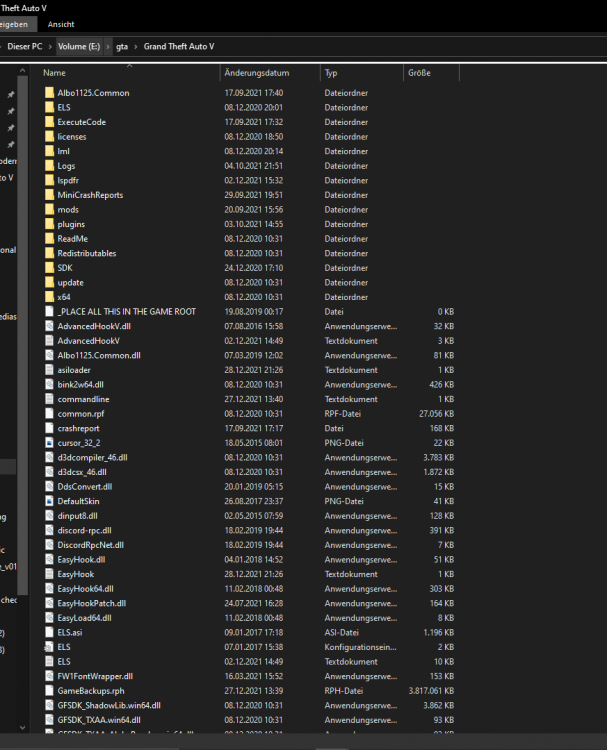The width and height of the screenshot is (607, 750).
Task: Select the FW1FontWrapper.dll file icon
Action: (49, 676)
